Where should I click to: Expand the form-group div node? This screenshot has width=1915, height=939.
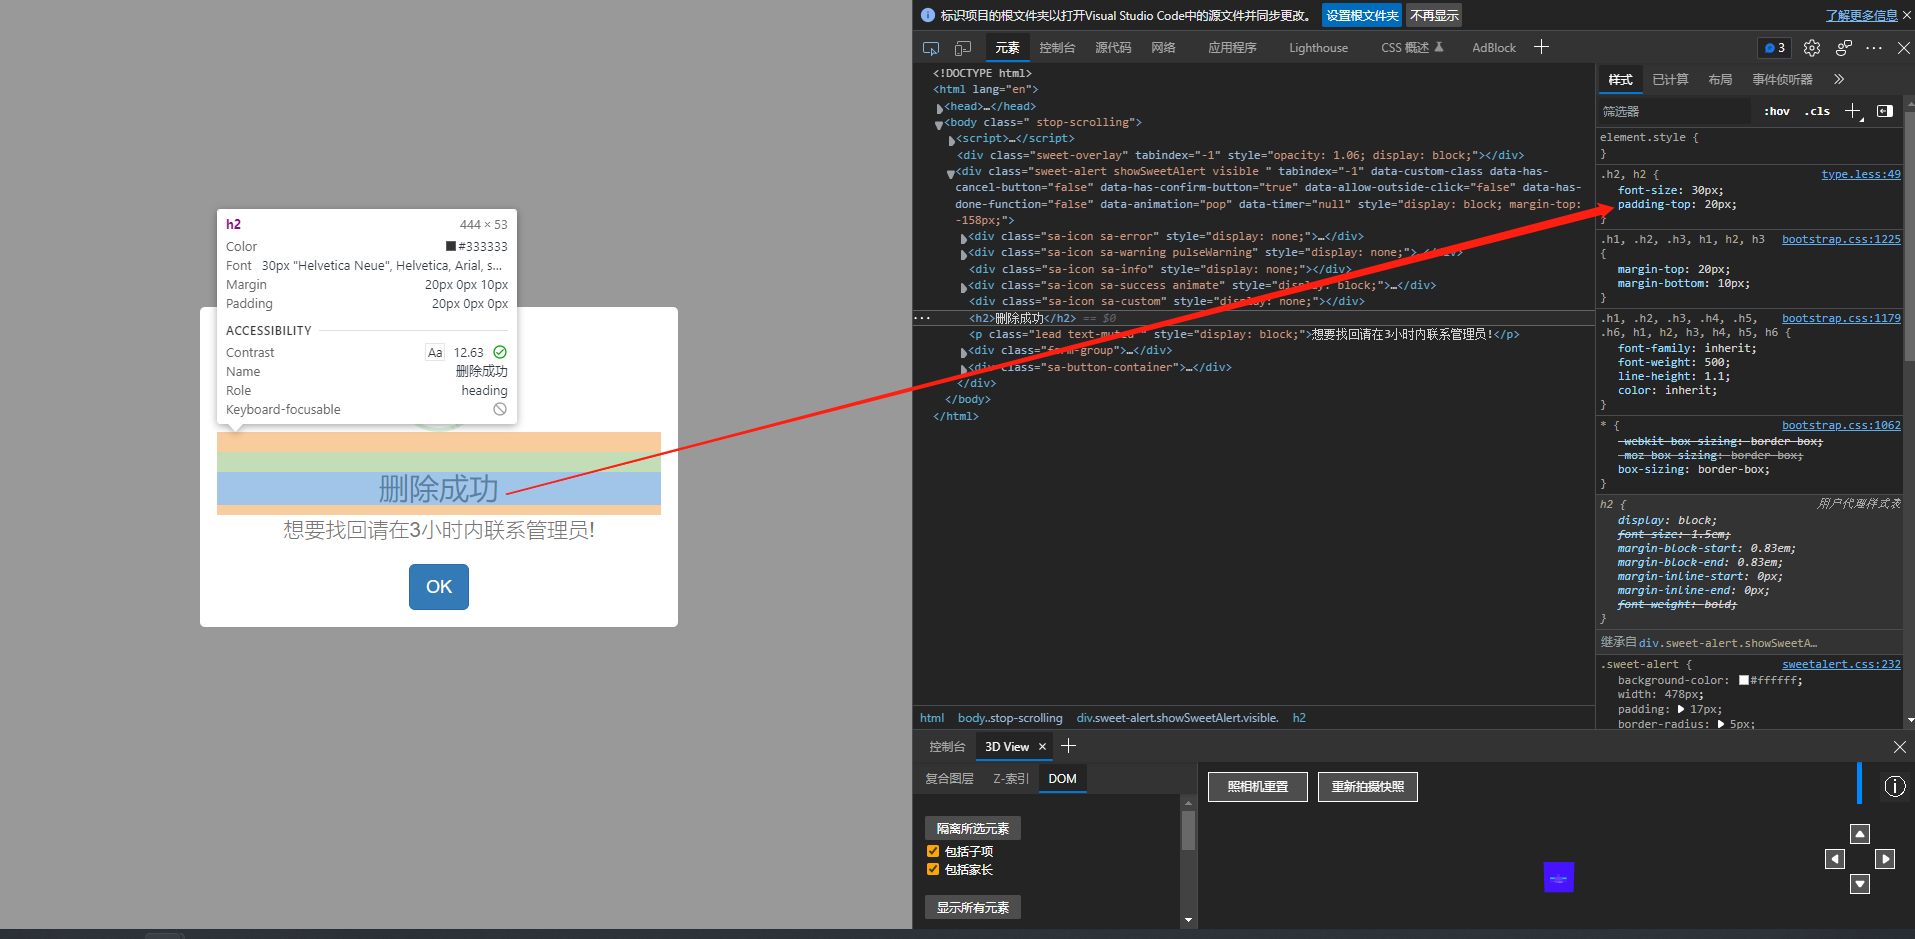963,352
